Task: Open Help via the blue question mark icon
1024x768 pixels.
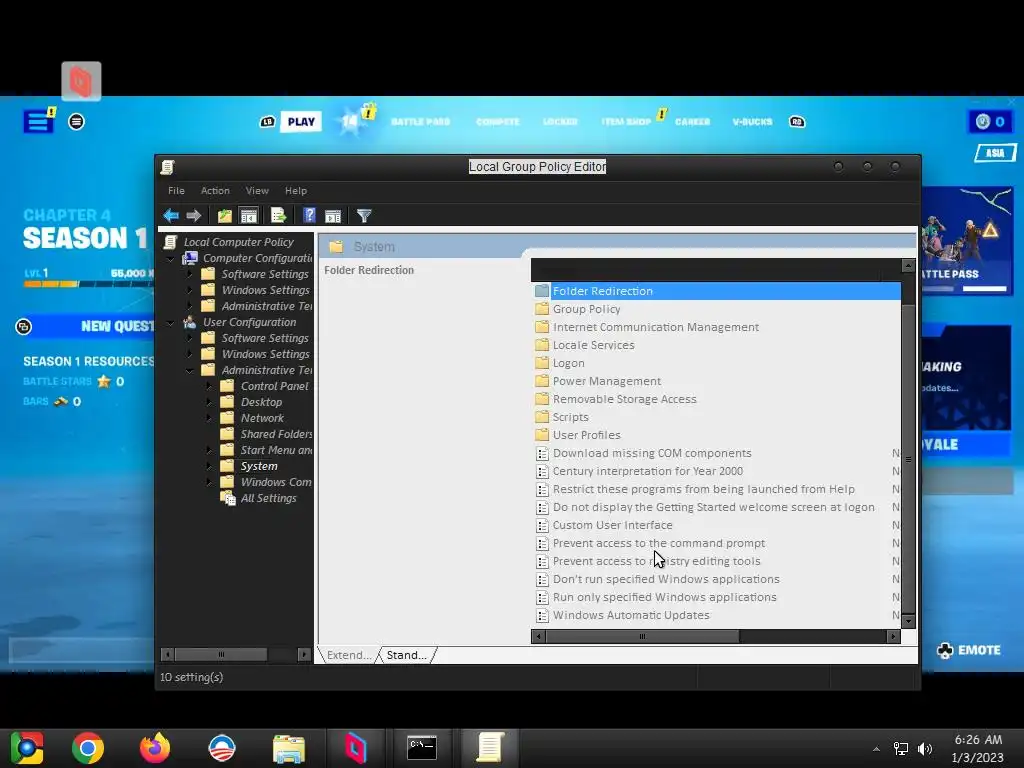Action: tap(310, 216)
